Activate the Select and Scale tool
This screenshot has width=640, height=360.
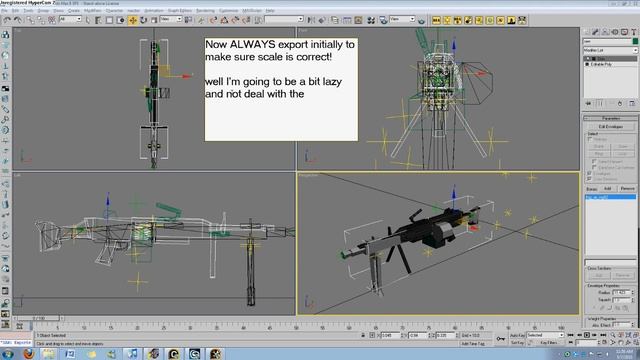click(x=154, y=20)
